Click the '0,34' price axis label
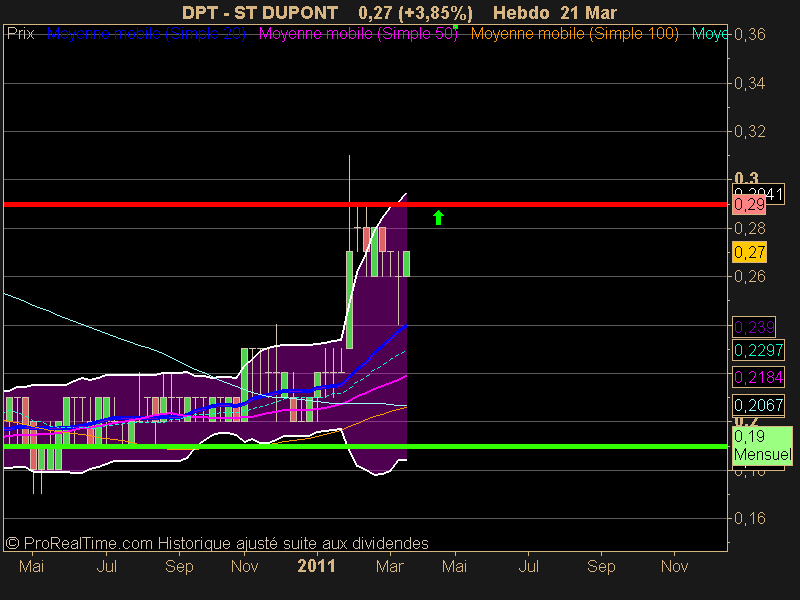The image size is (800, 600). (x=749, y=83)
